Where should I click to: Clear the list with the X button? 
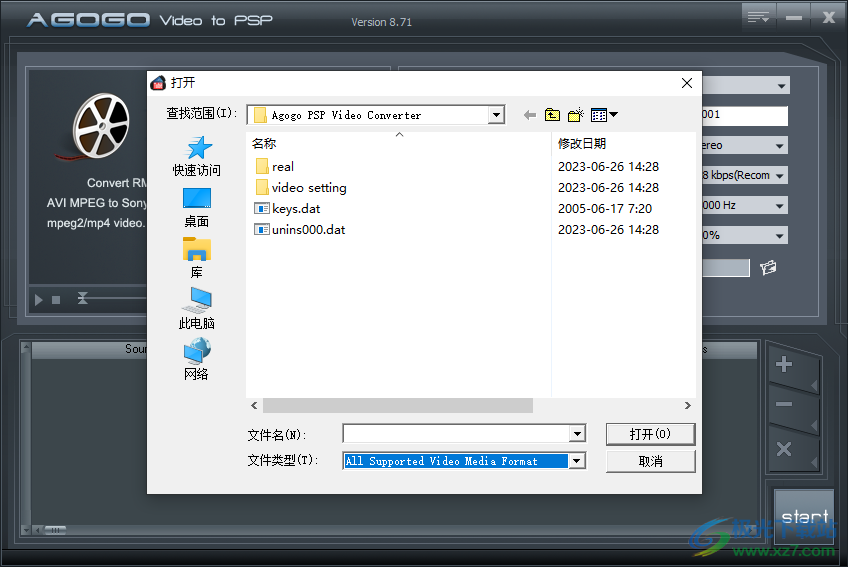(x=784, y=449)
